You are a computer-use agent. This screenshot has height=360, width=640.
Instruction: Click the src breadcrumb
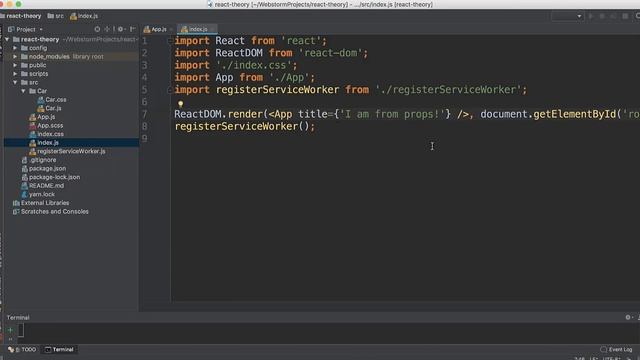pyautogui.click(x=56, y=16)
